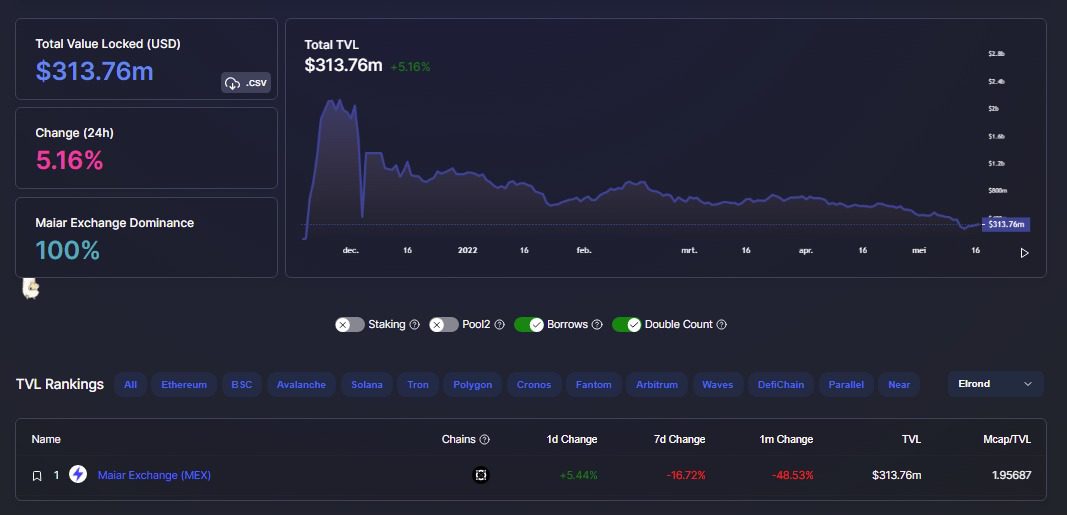Click the Chains column header
Image resolution: width=1067 pixels, height=515 pixels.
[458, 439]
